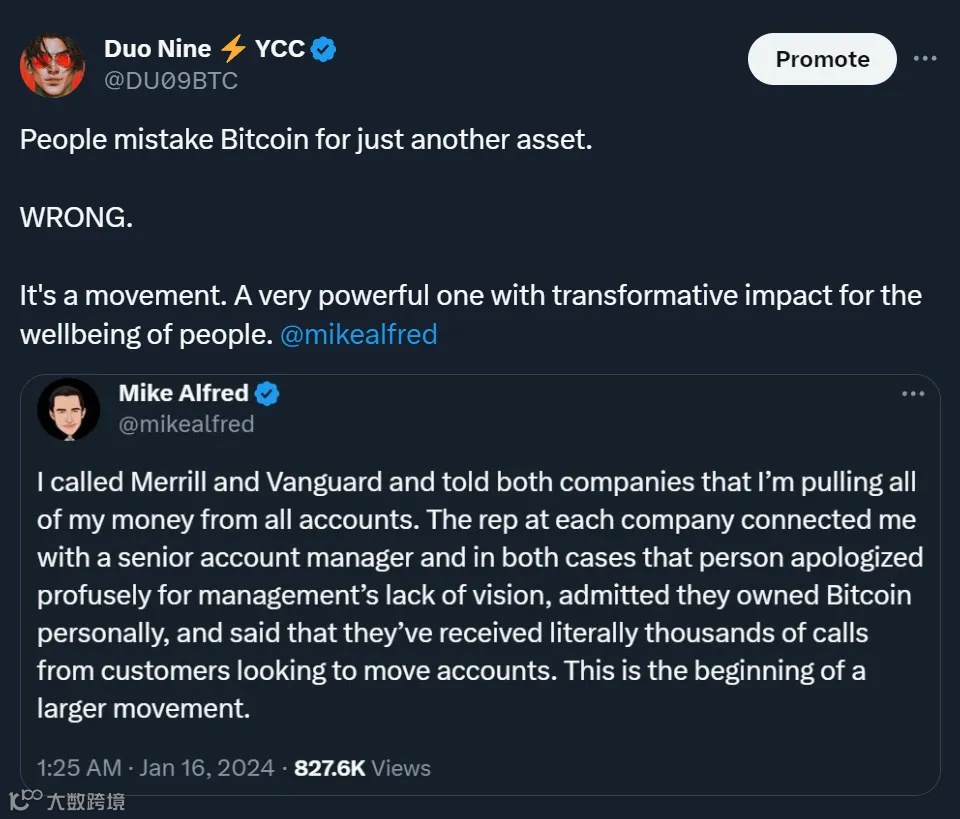
Task: Click the verified badge beside Mike Alfred
Action: coord(267,394)
